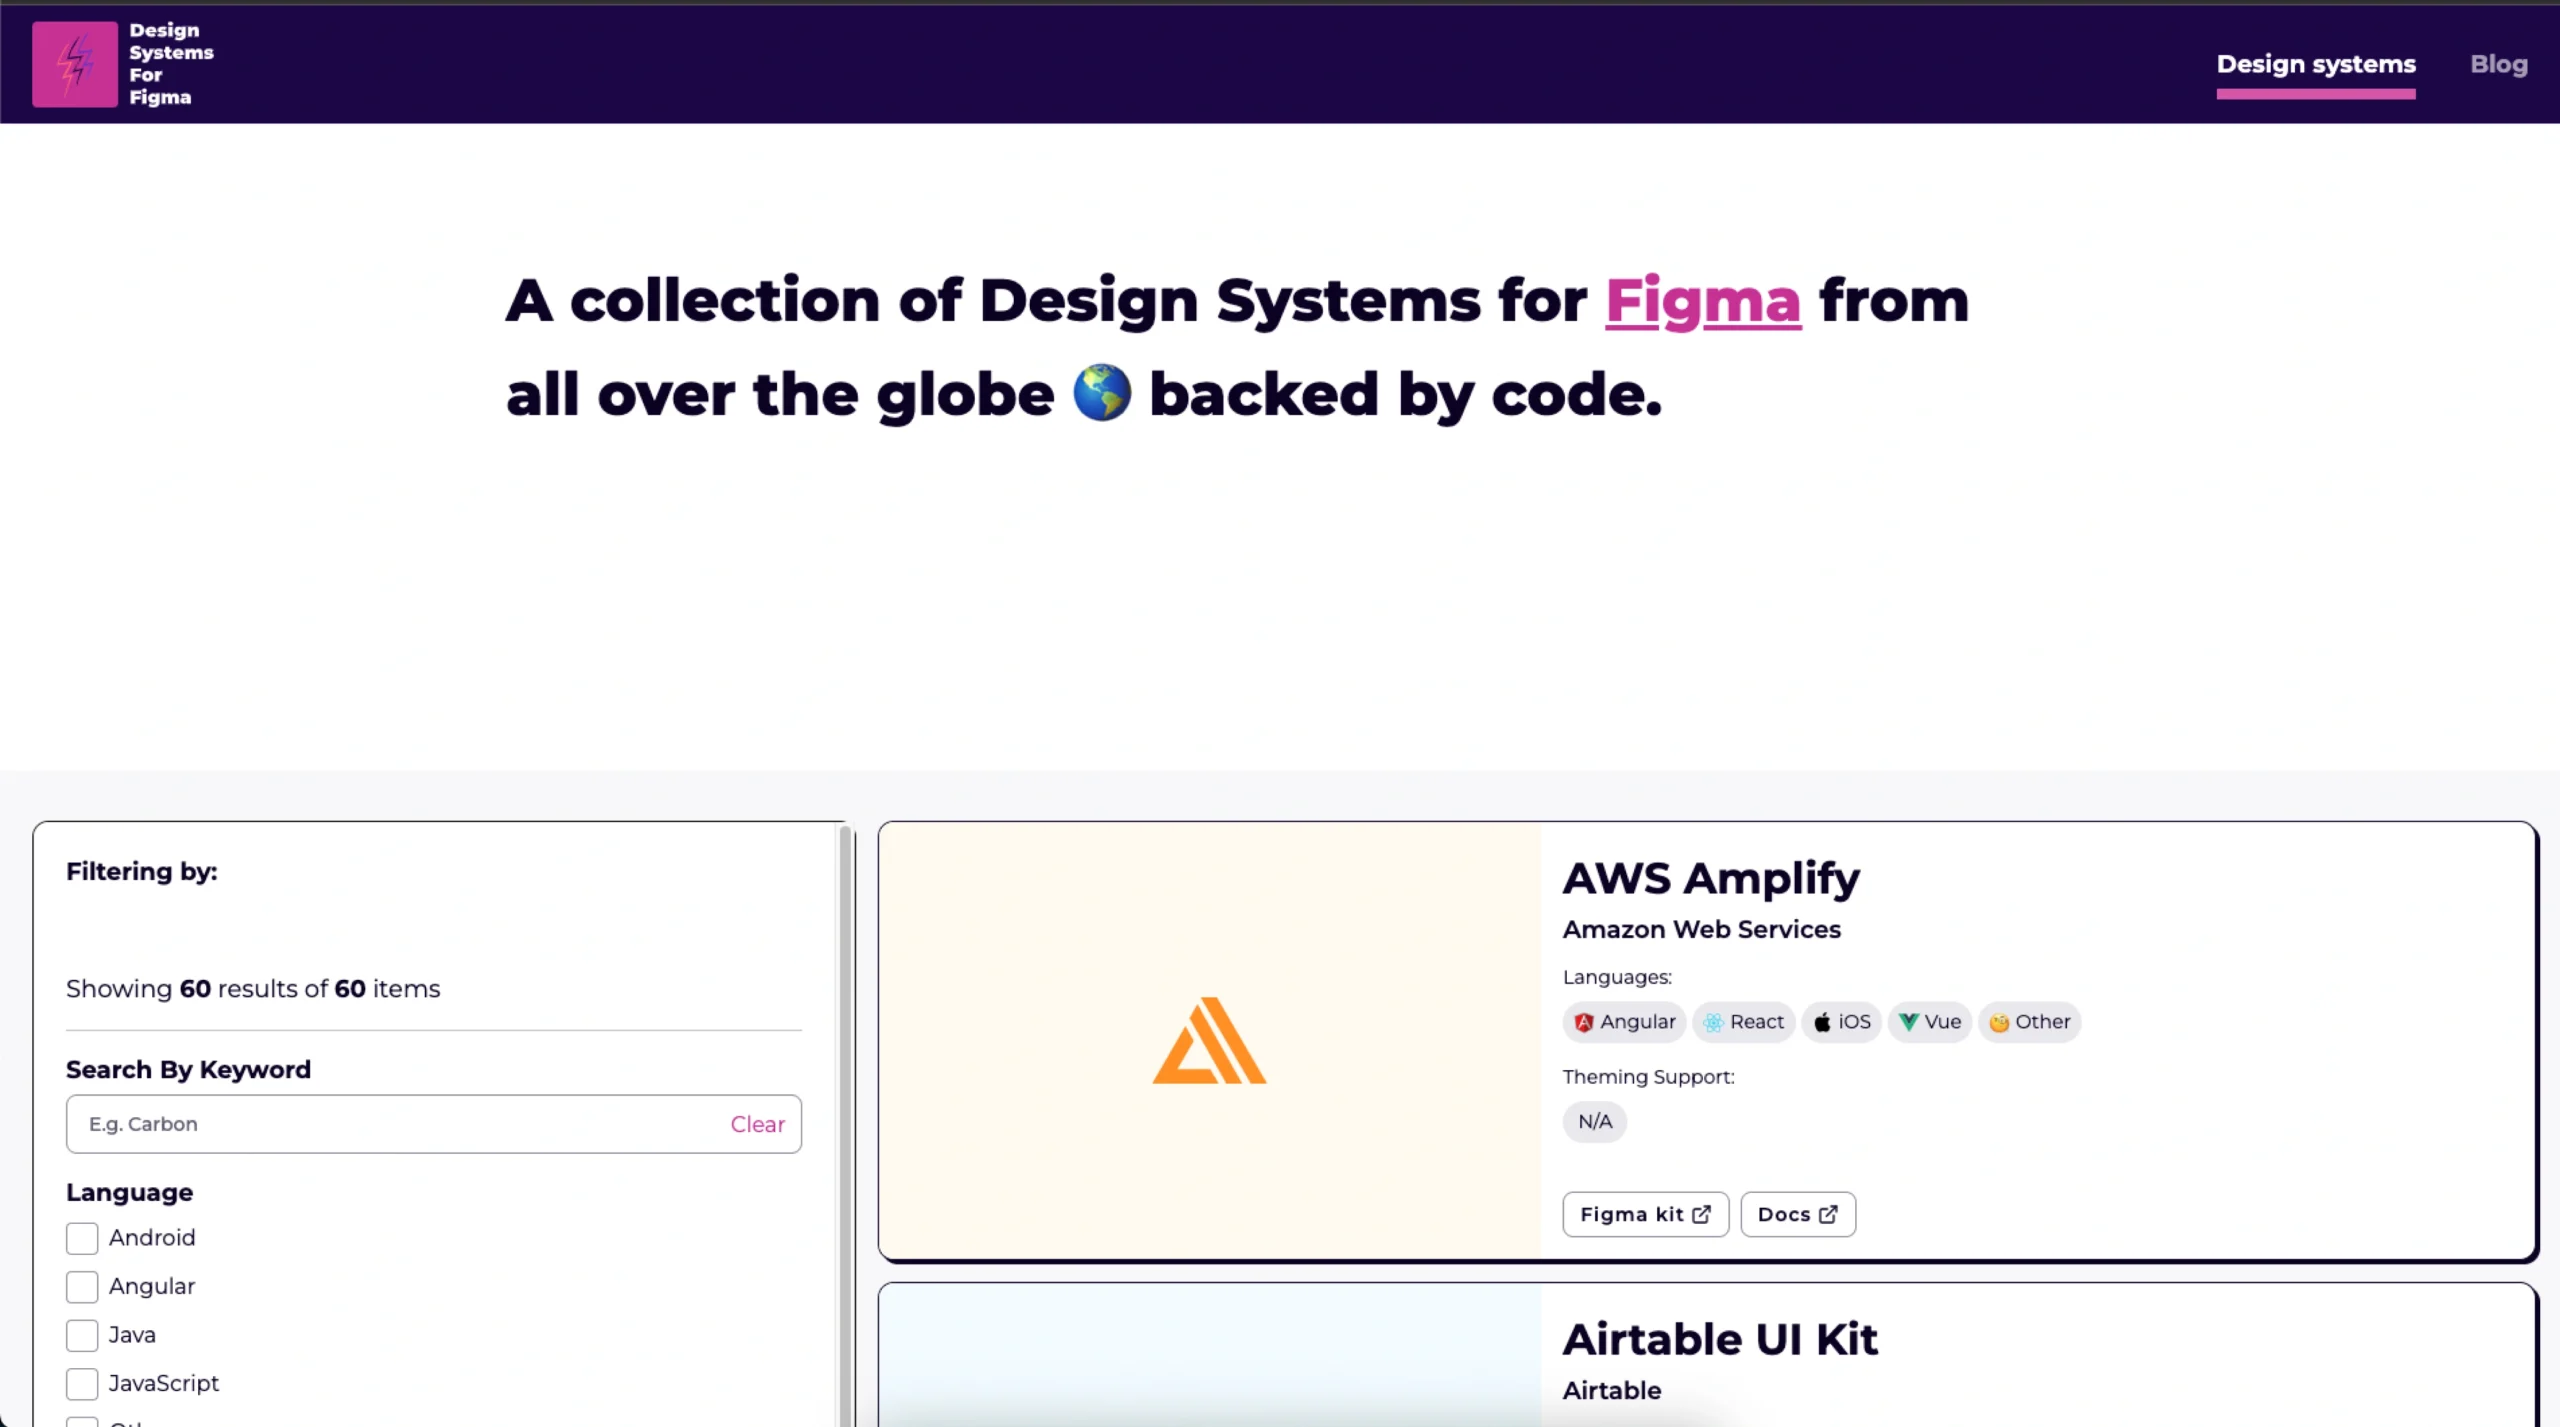Click the Vue language tag icon
This screenshot has height=1427, width=2560.
(x=1908, y=1022)
